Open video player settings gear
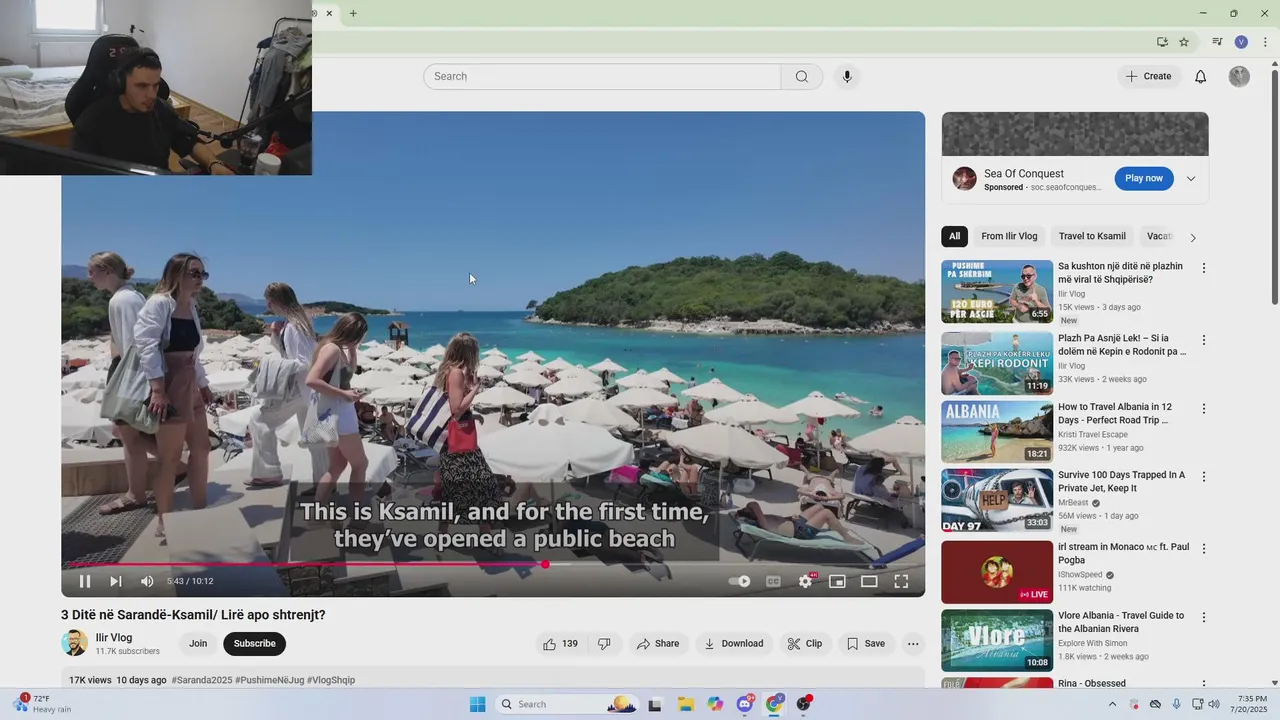Screen dimensions: 1280x720 806,581
